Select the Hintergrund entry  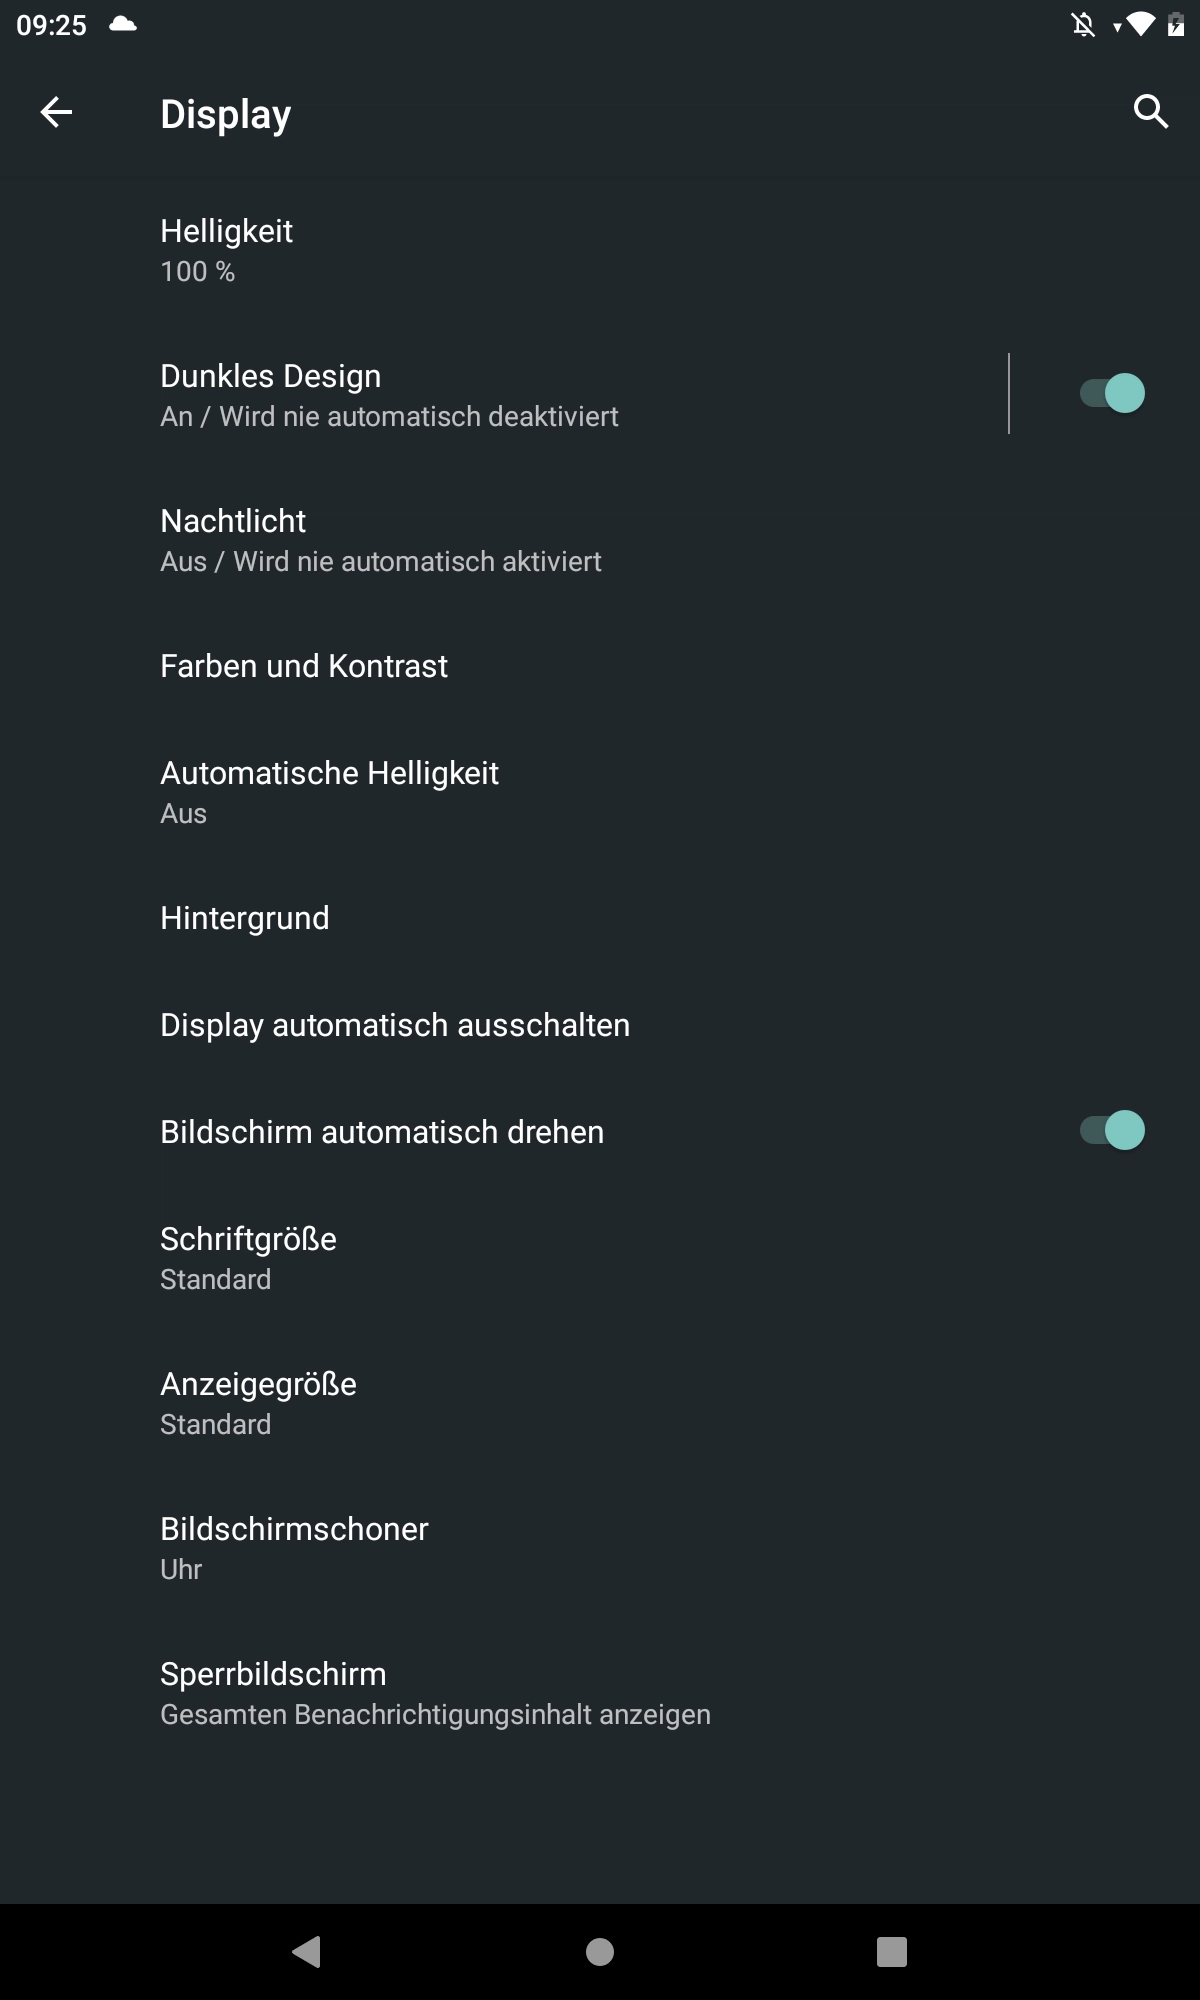[600, 918]
